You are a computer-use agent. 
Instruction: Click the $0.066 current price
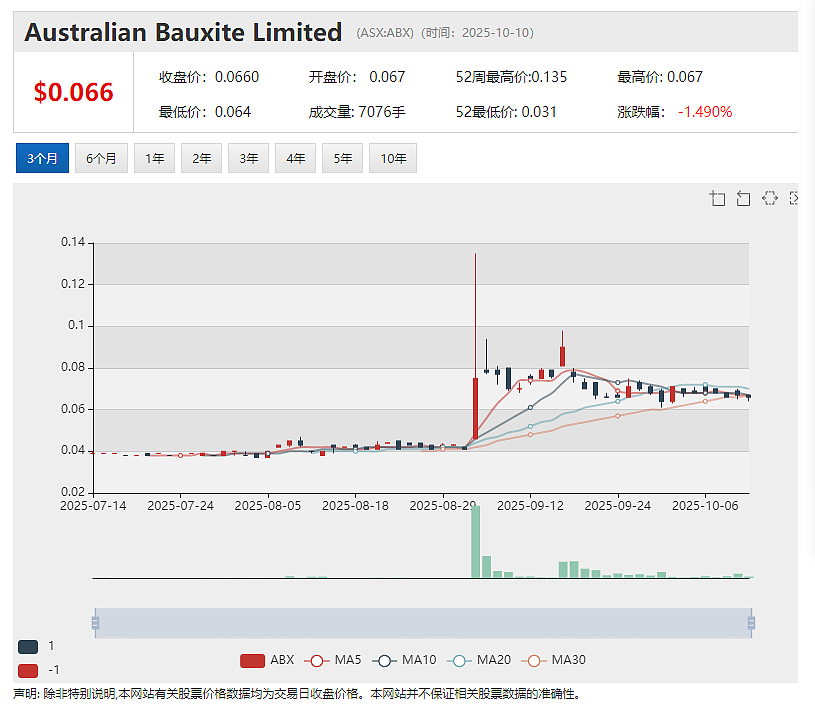[x=73, y=92]
